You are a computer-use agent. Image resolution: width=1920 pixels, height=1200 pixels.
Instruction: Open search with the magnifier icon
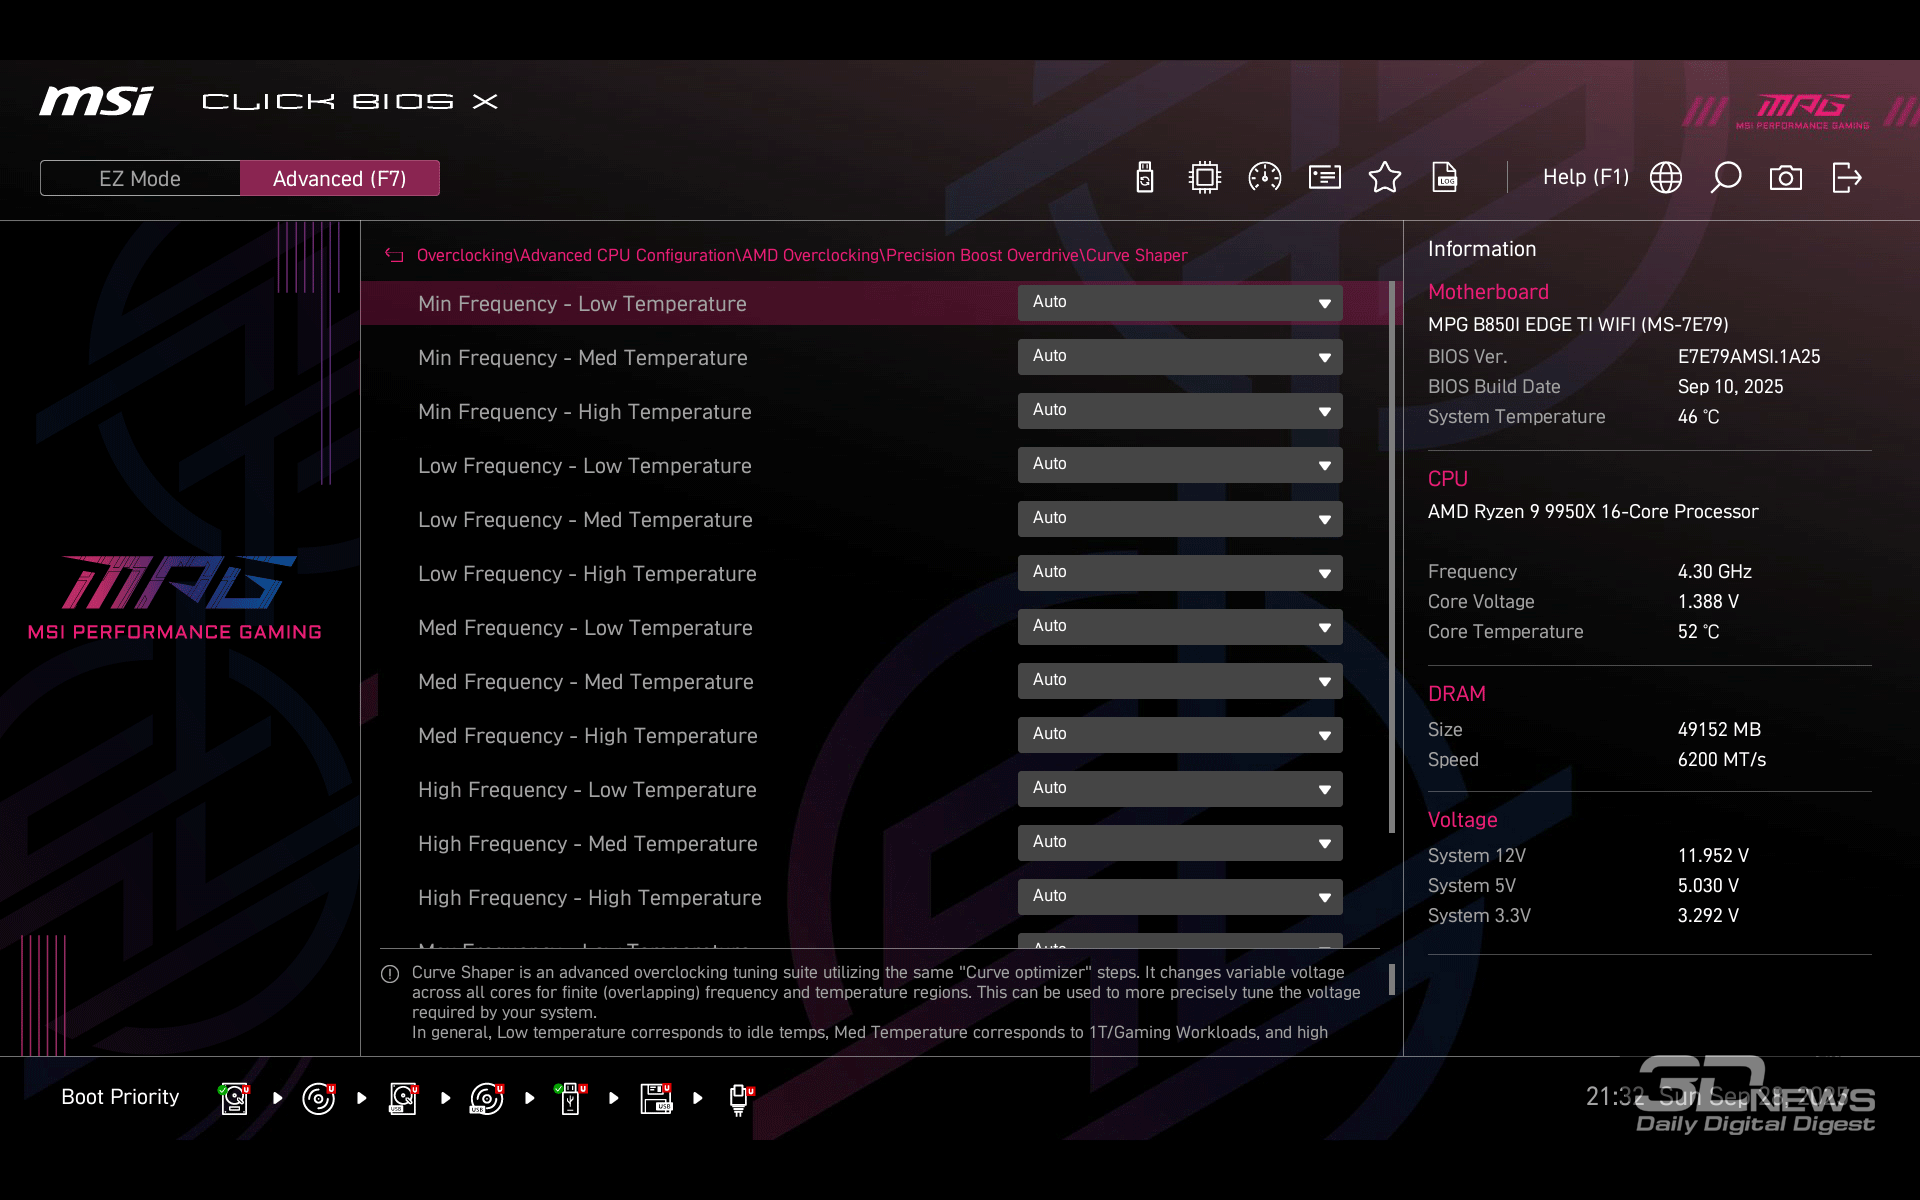click(1725, 178)
